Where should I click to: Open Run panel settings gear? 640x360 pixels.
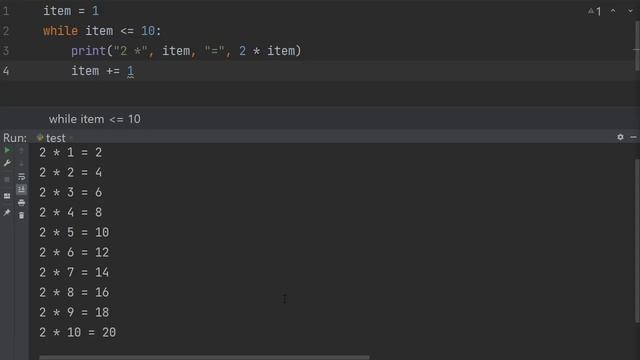pos(620,137)
